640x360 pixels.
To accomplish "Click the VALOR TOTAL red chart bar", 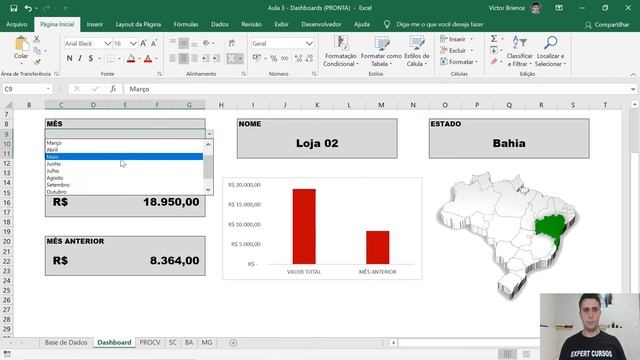I will click(x=304, y=226).
